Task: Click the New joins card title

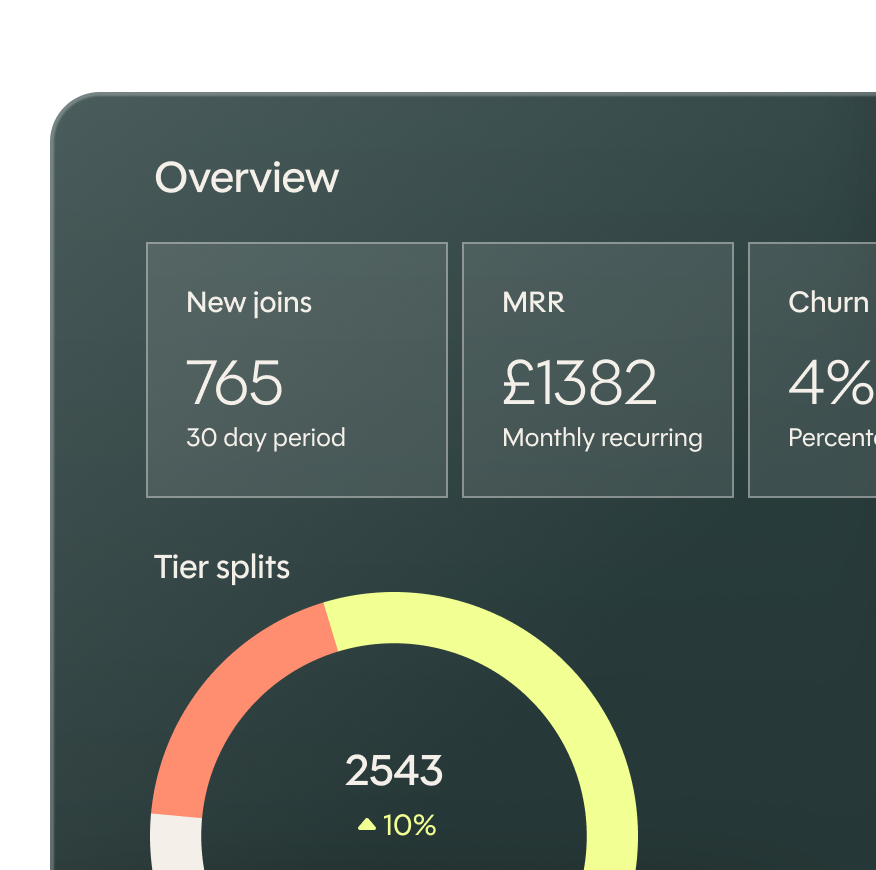Action: coord(249,303)
